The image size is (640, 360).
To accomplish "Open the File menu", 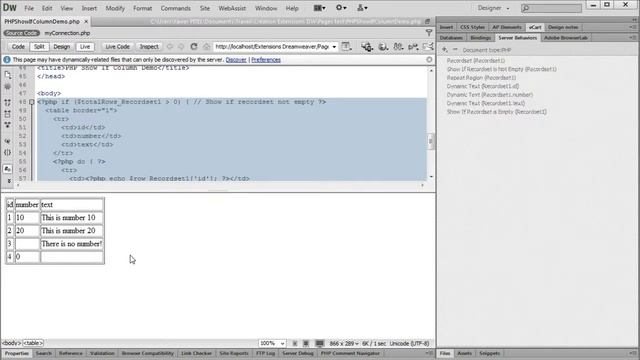I will click(x=29, y=8).
